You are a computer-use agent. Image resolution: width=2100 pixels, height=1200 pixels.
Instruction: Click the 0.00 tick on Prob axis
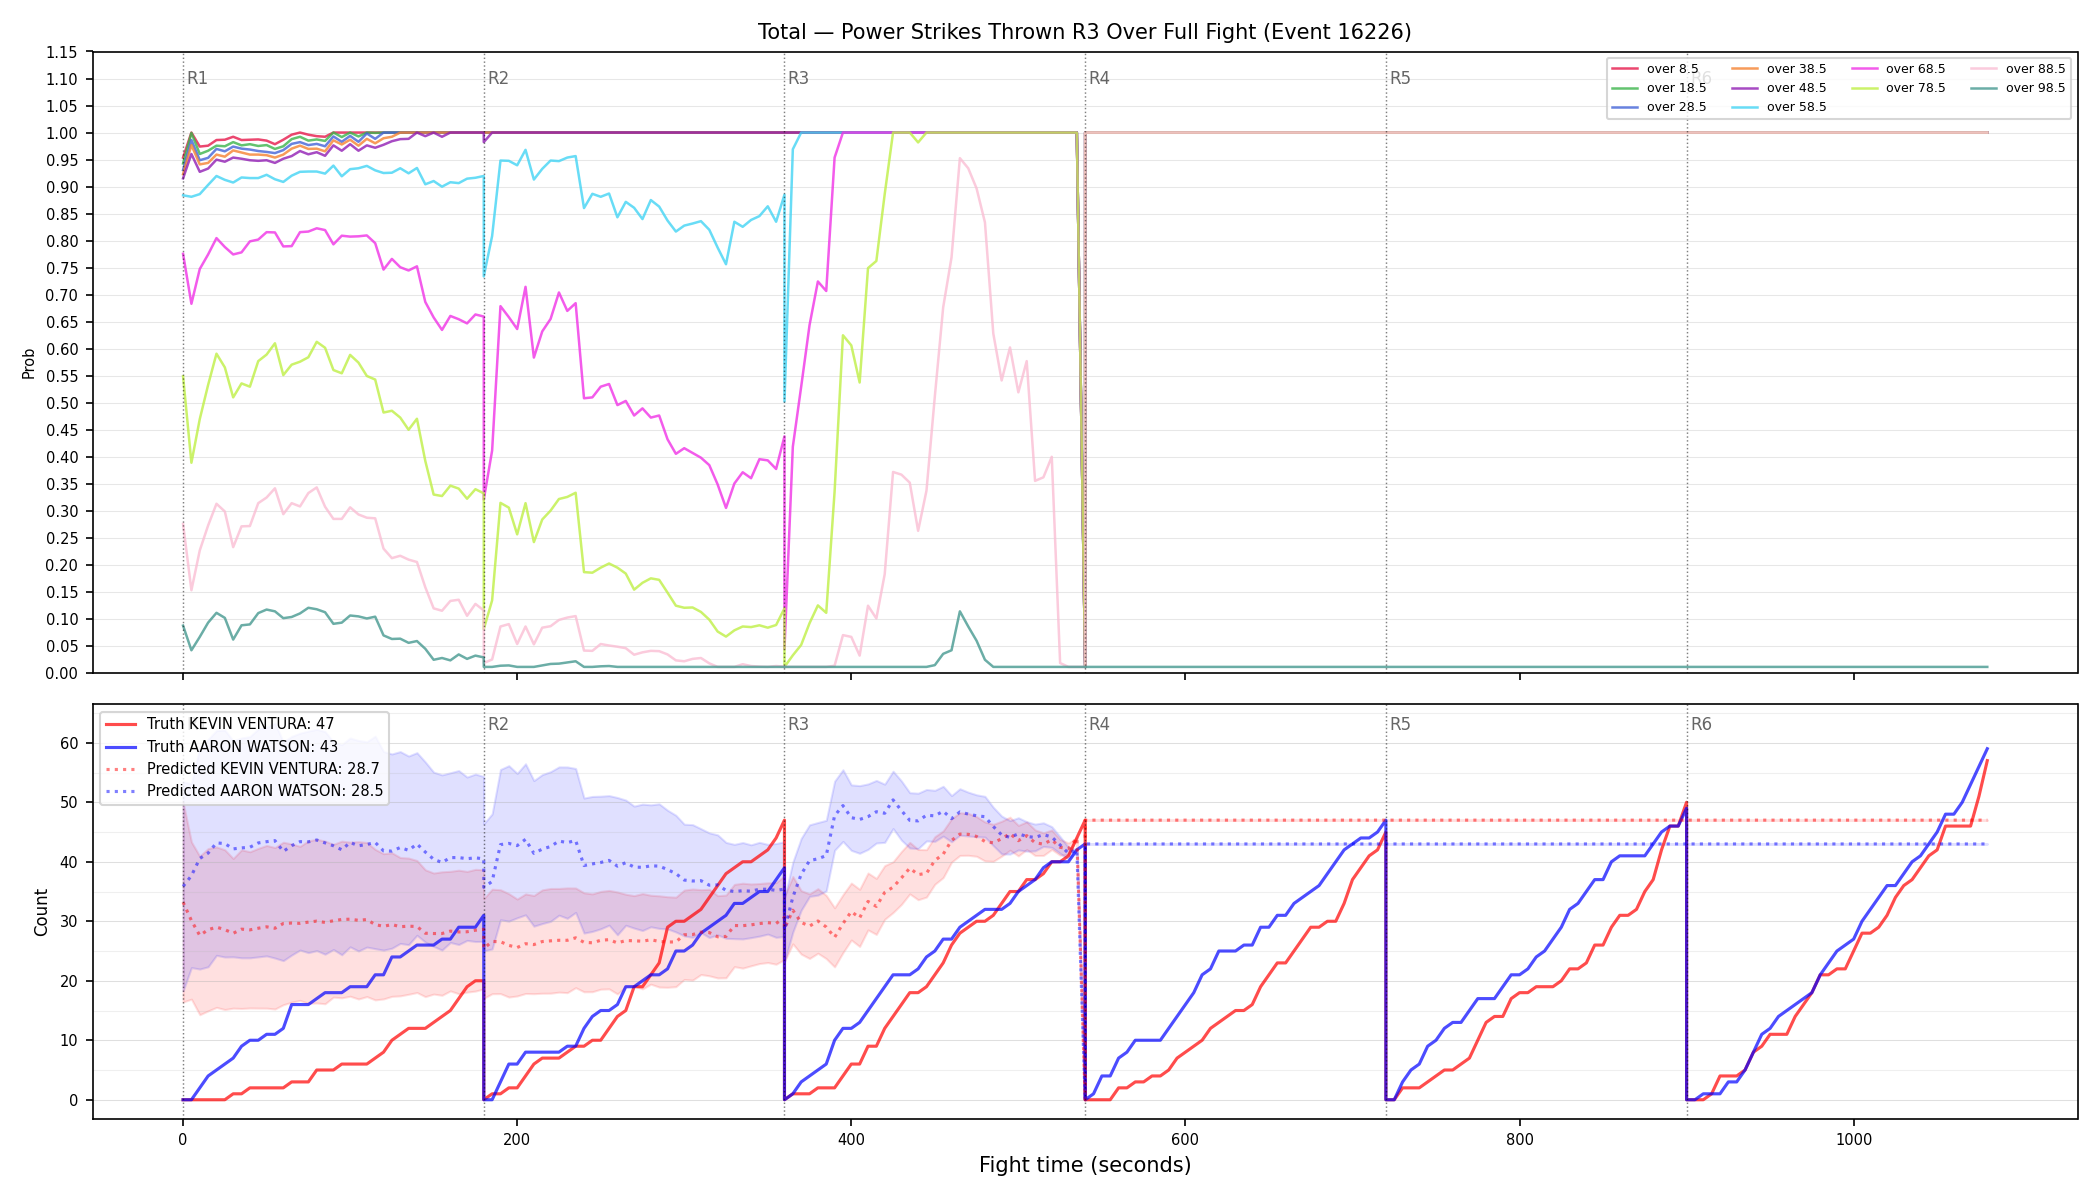(61, 673)
